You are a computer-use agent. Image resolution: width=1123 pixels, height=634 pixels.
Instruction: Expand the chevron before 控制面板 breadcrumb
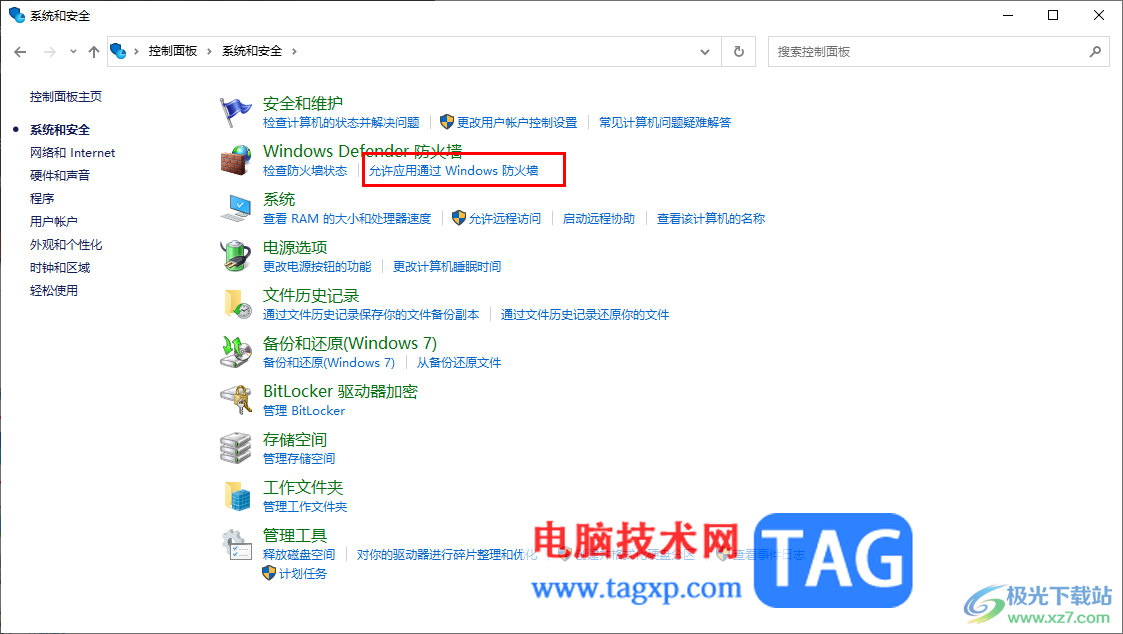tap(136, 52)
